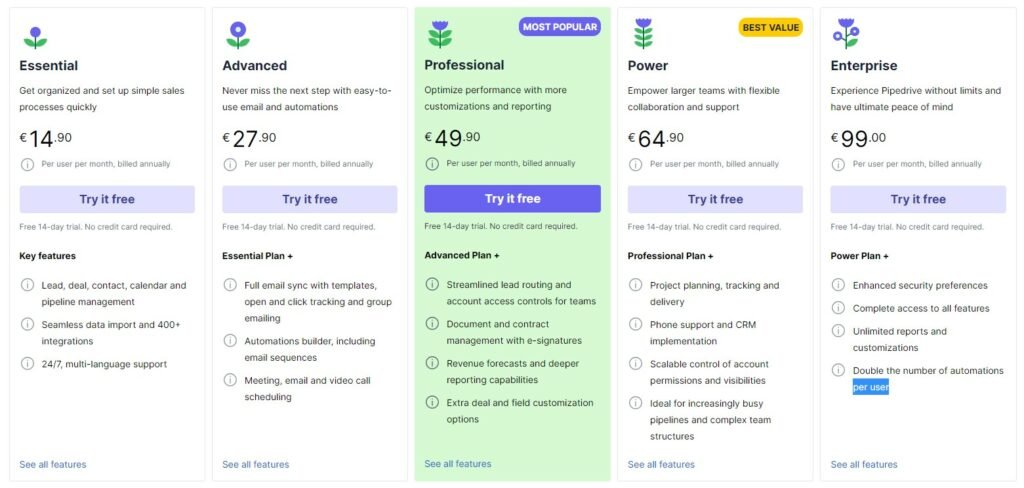Select Try it free for Enterprise plan
This screenshot has height=488, width=1024.
918,199
